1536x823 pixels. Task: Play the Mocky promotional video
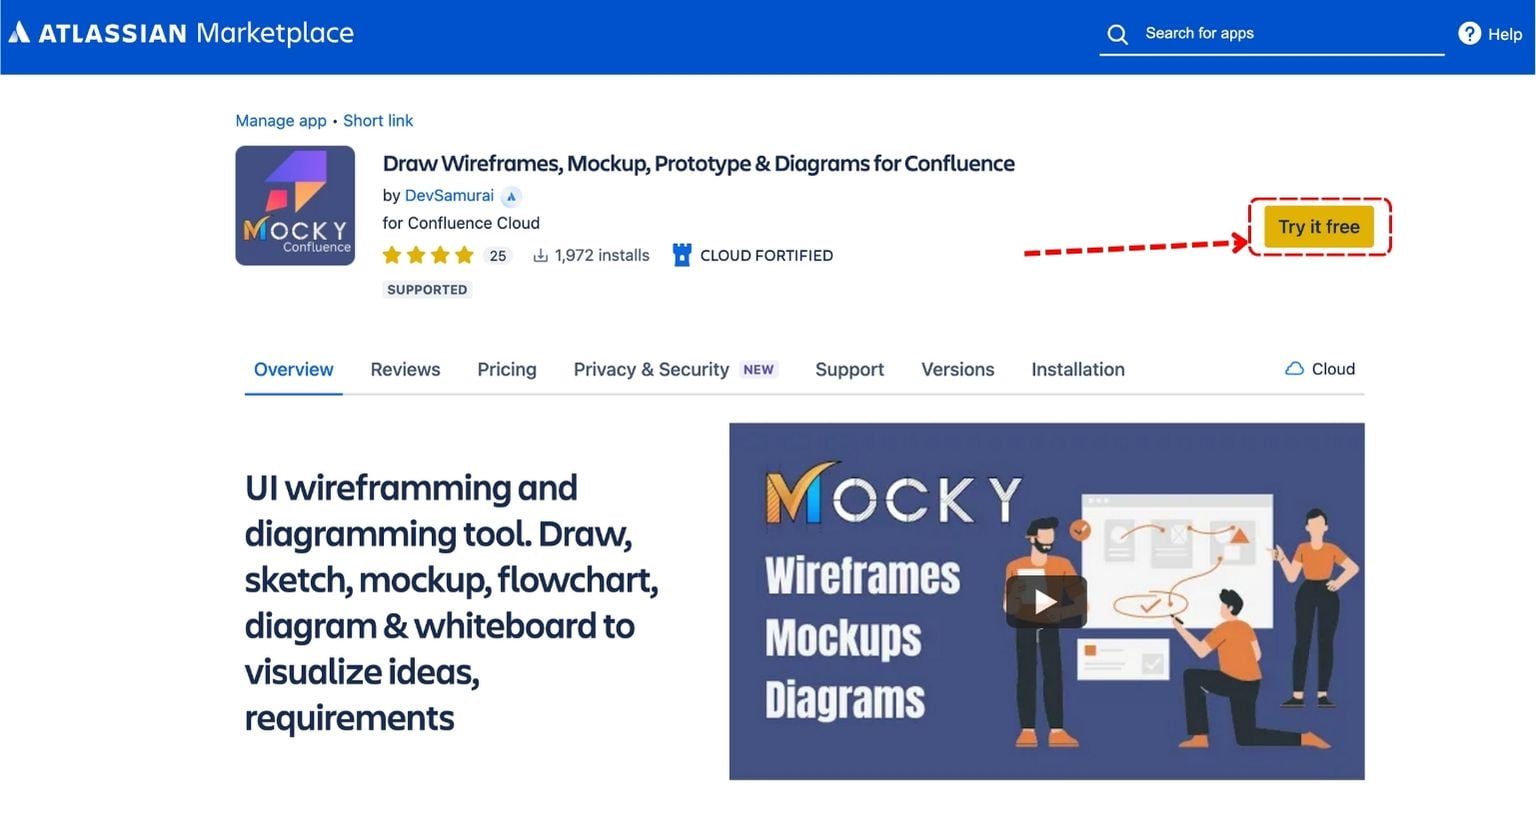coord(1046,601)
